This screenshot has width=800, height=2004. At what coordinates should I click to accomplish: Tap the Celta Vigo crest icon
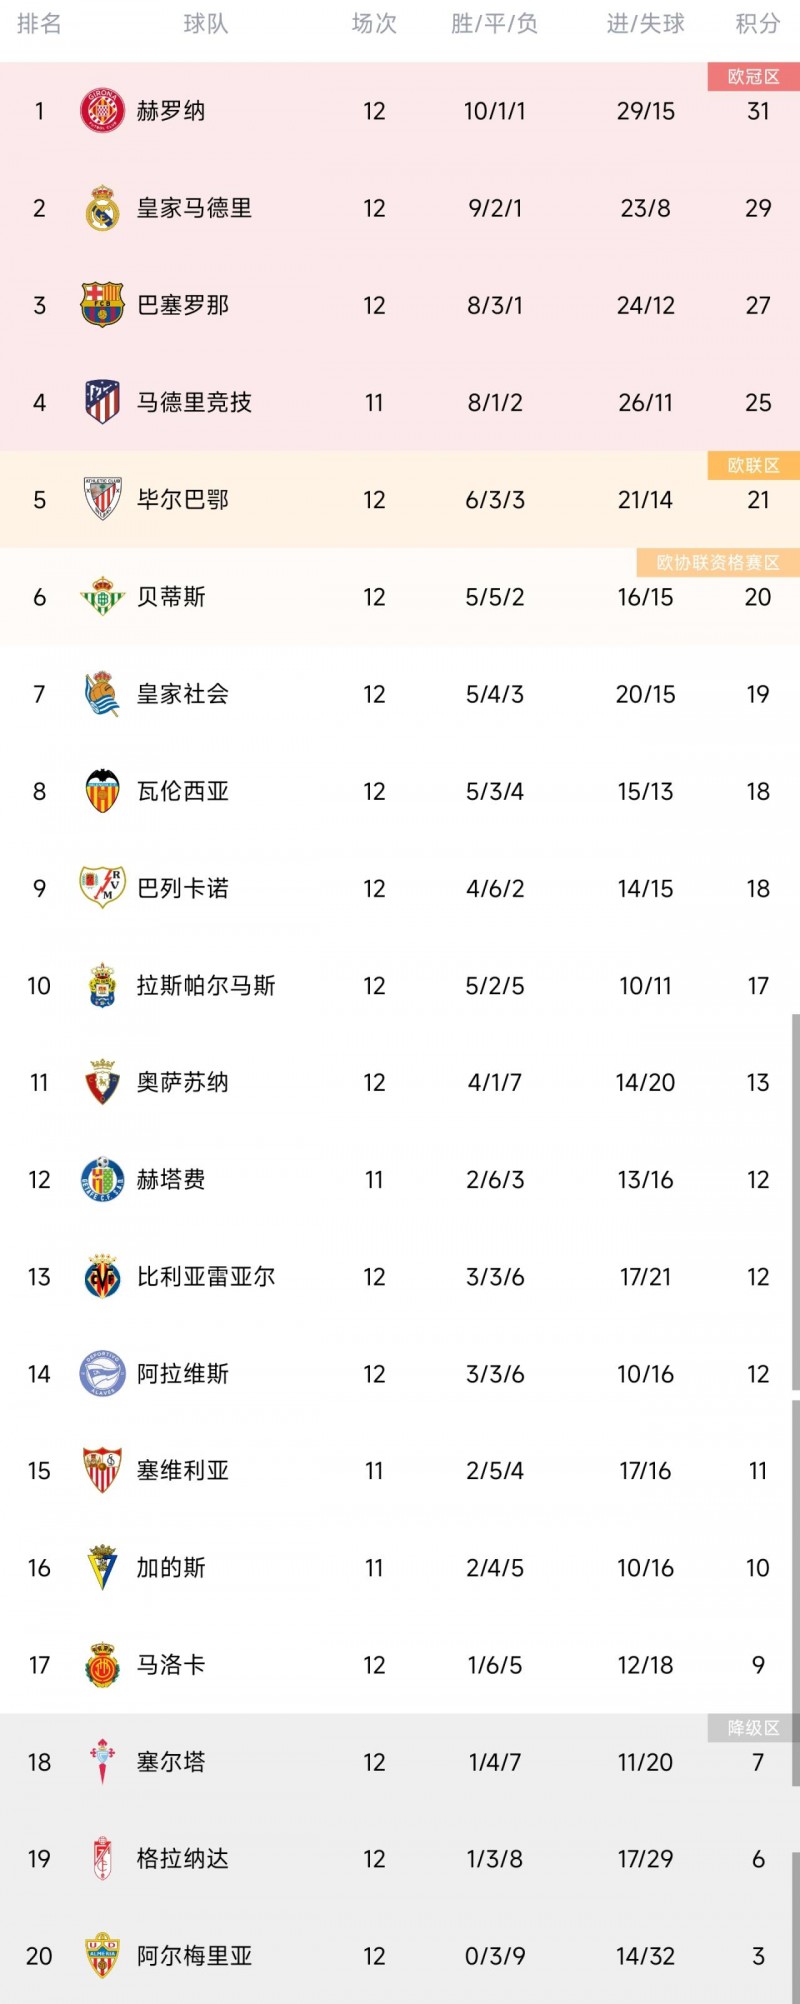[x=102, y=1762]
